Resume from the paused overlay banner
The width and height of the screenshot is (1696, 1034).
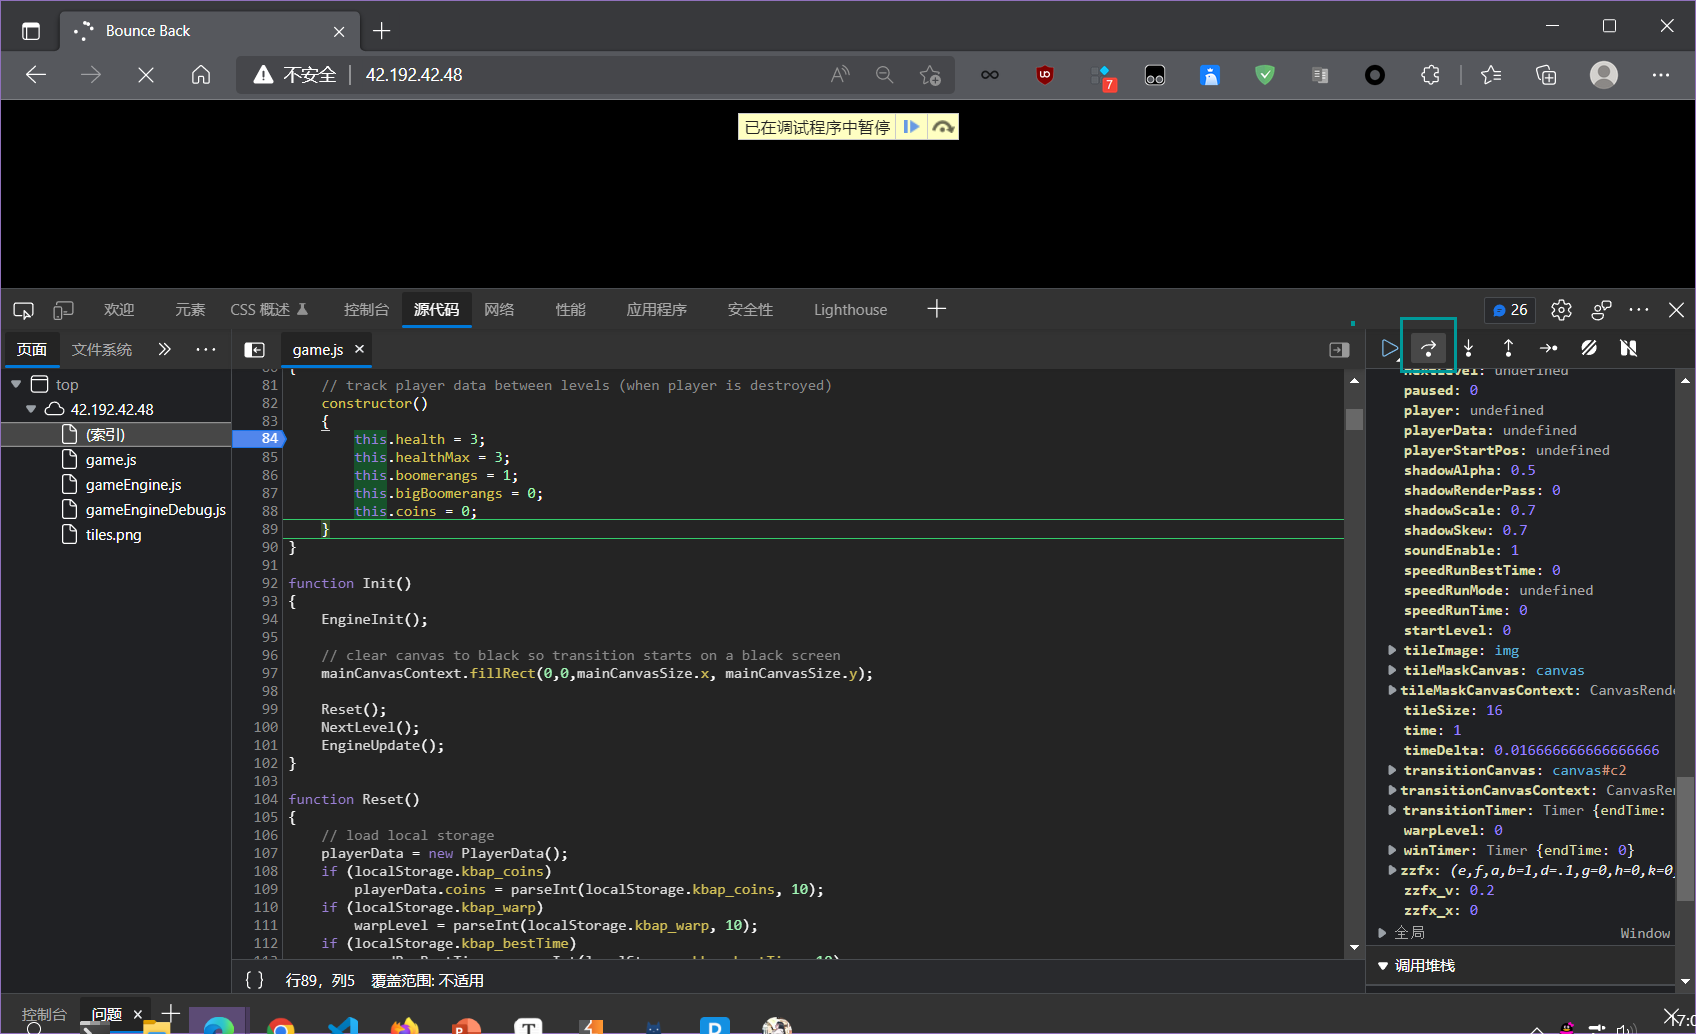point(911,127)
